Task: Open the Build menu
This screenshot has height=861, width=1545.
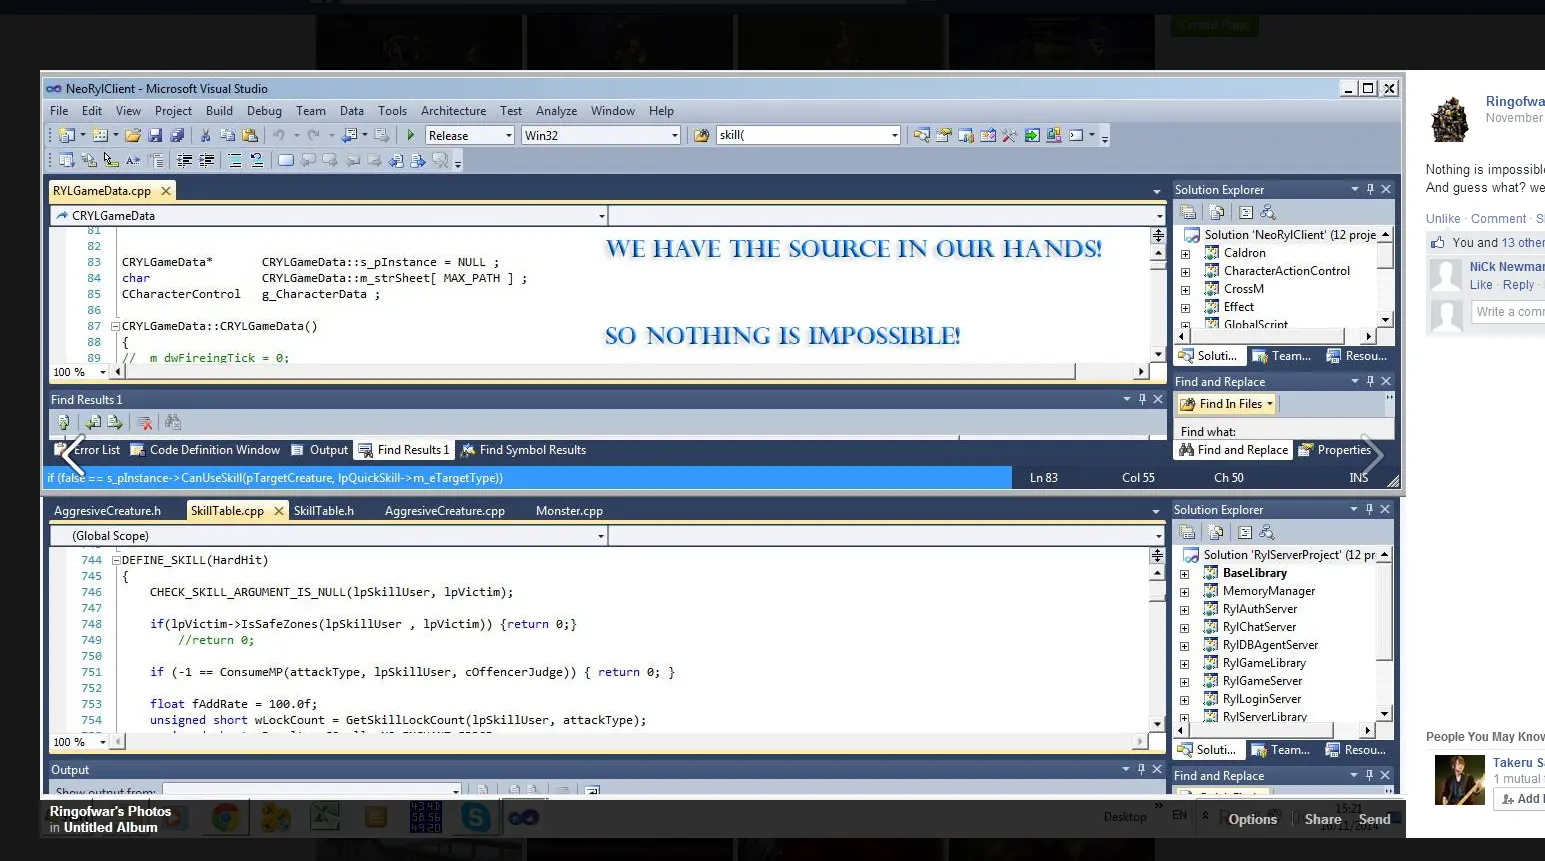Action: point(219,111)
